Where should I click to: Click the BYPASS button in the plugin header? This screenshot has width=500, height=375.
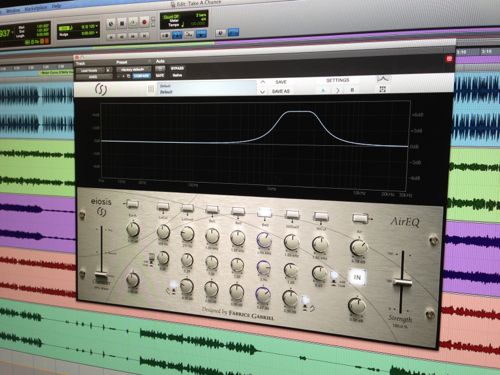(177, 68)
